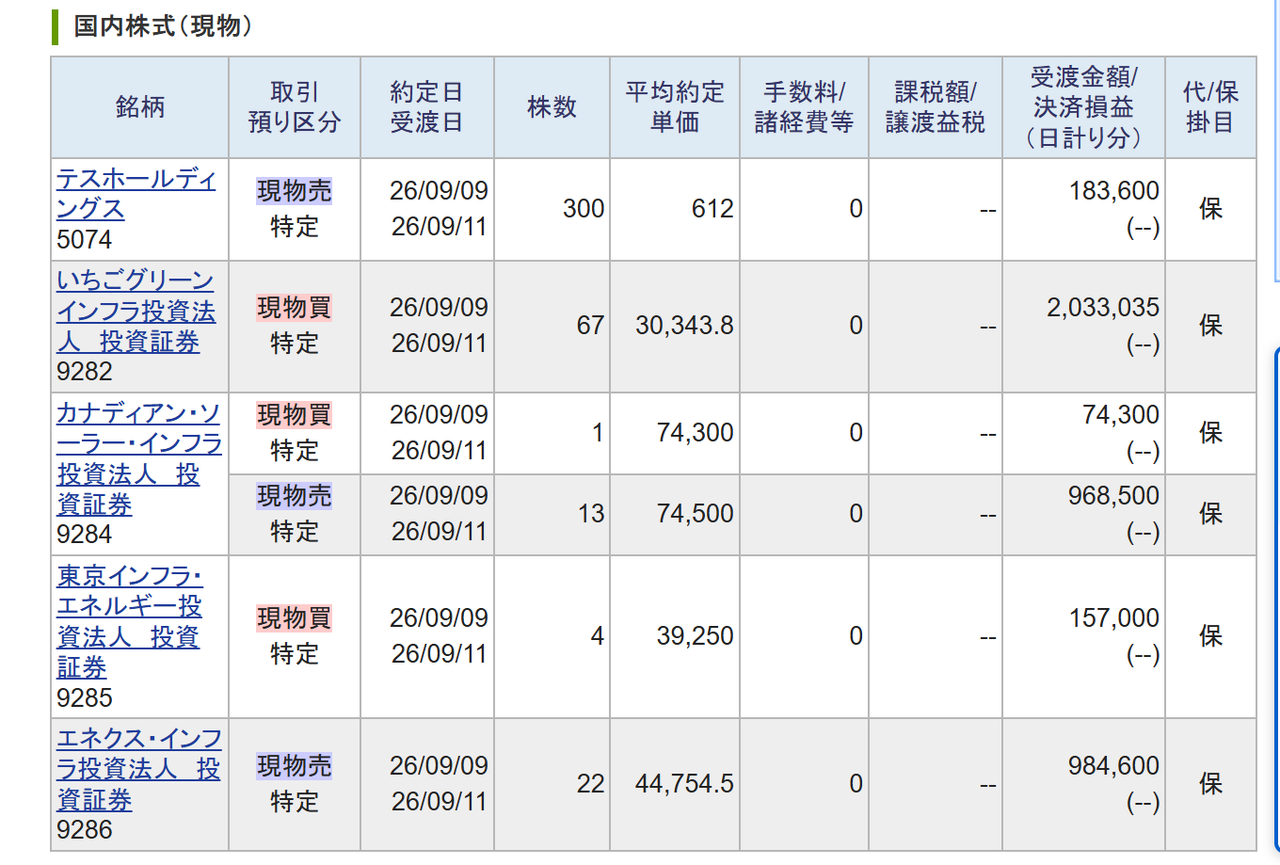Image resolution: width=1280 pixels, height=865 pixels.
Task: Click the 受渡金額/決済損益 column header
Action: pyautogui.click(x=1084, y=107)
